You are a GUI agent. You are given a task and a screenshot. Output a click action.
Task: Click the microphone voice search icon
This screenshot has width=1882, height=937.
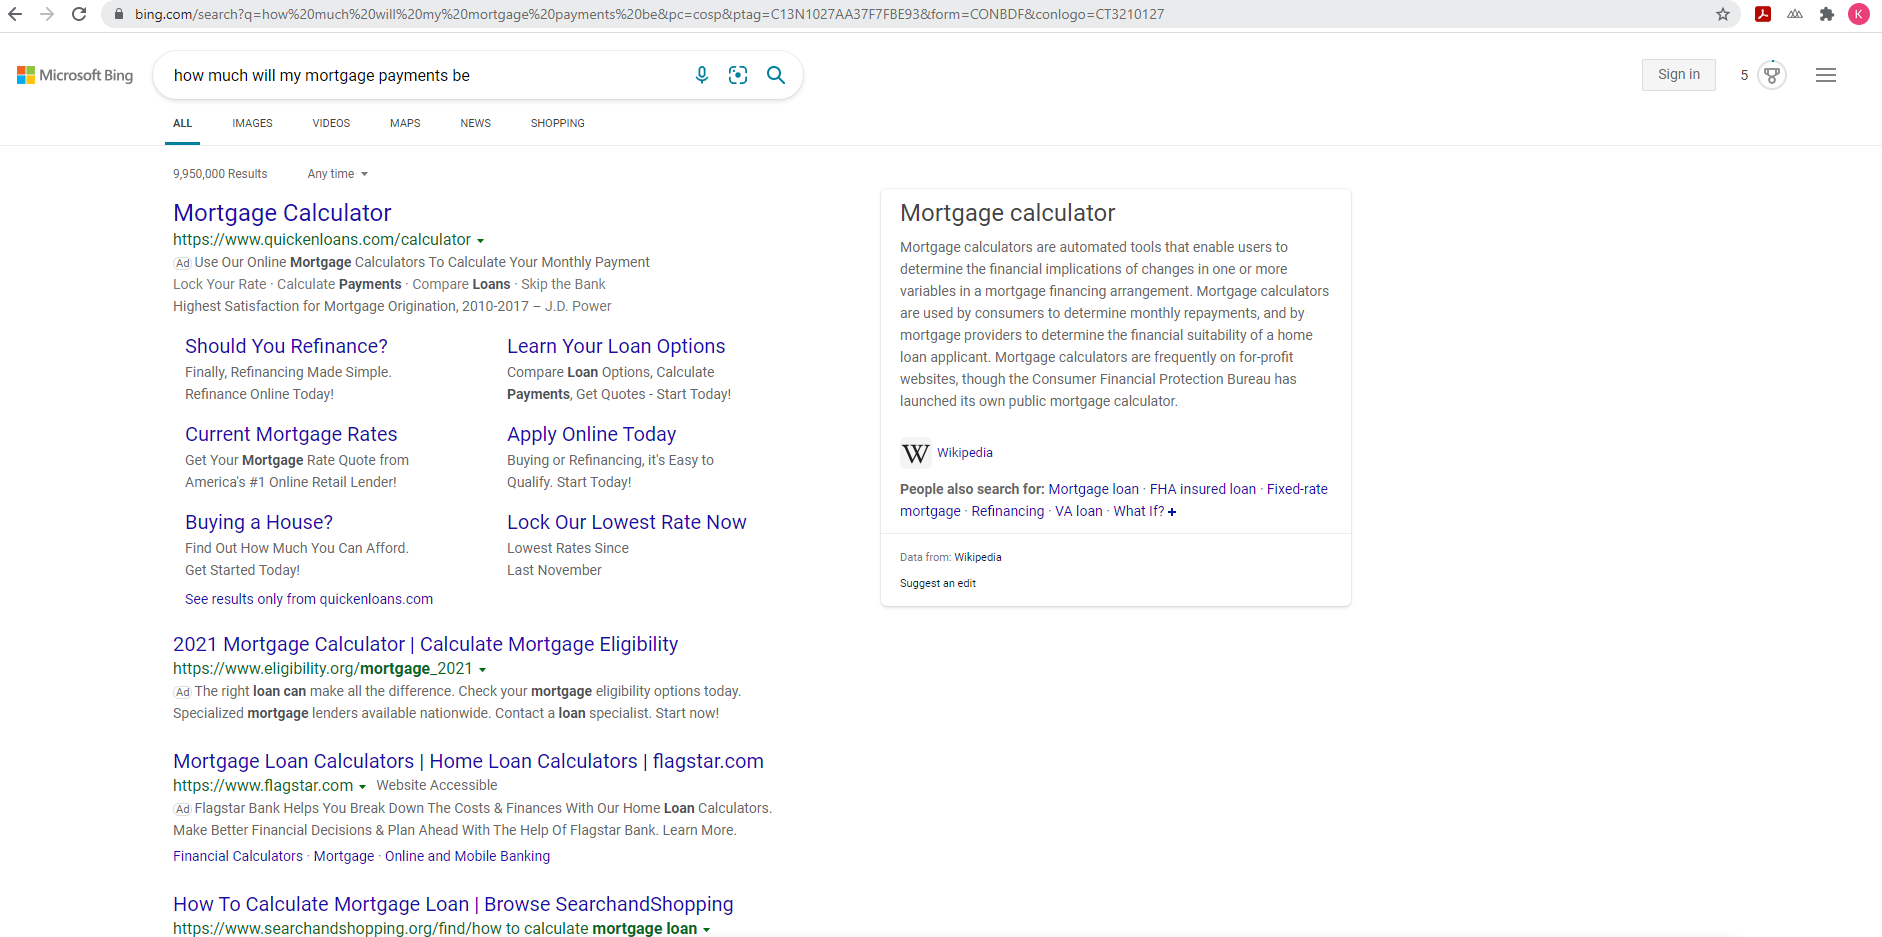point(702,75)
